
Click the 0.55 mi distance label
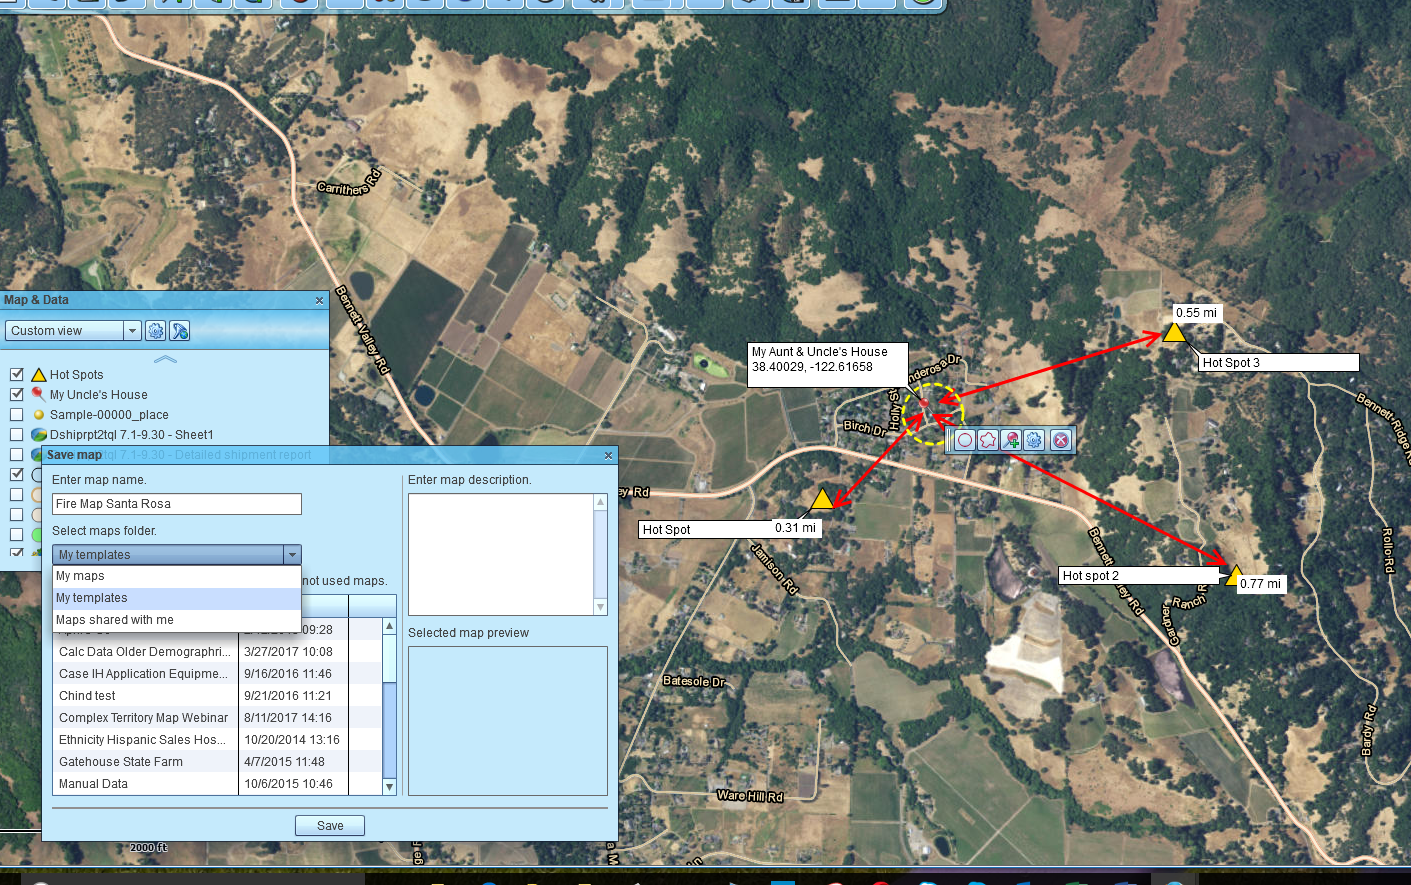tap(1196, 313)
